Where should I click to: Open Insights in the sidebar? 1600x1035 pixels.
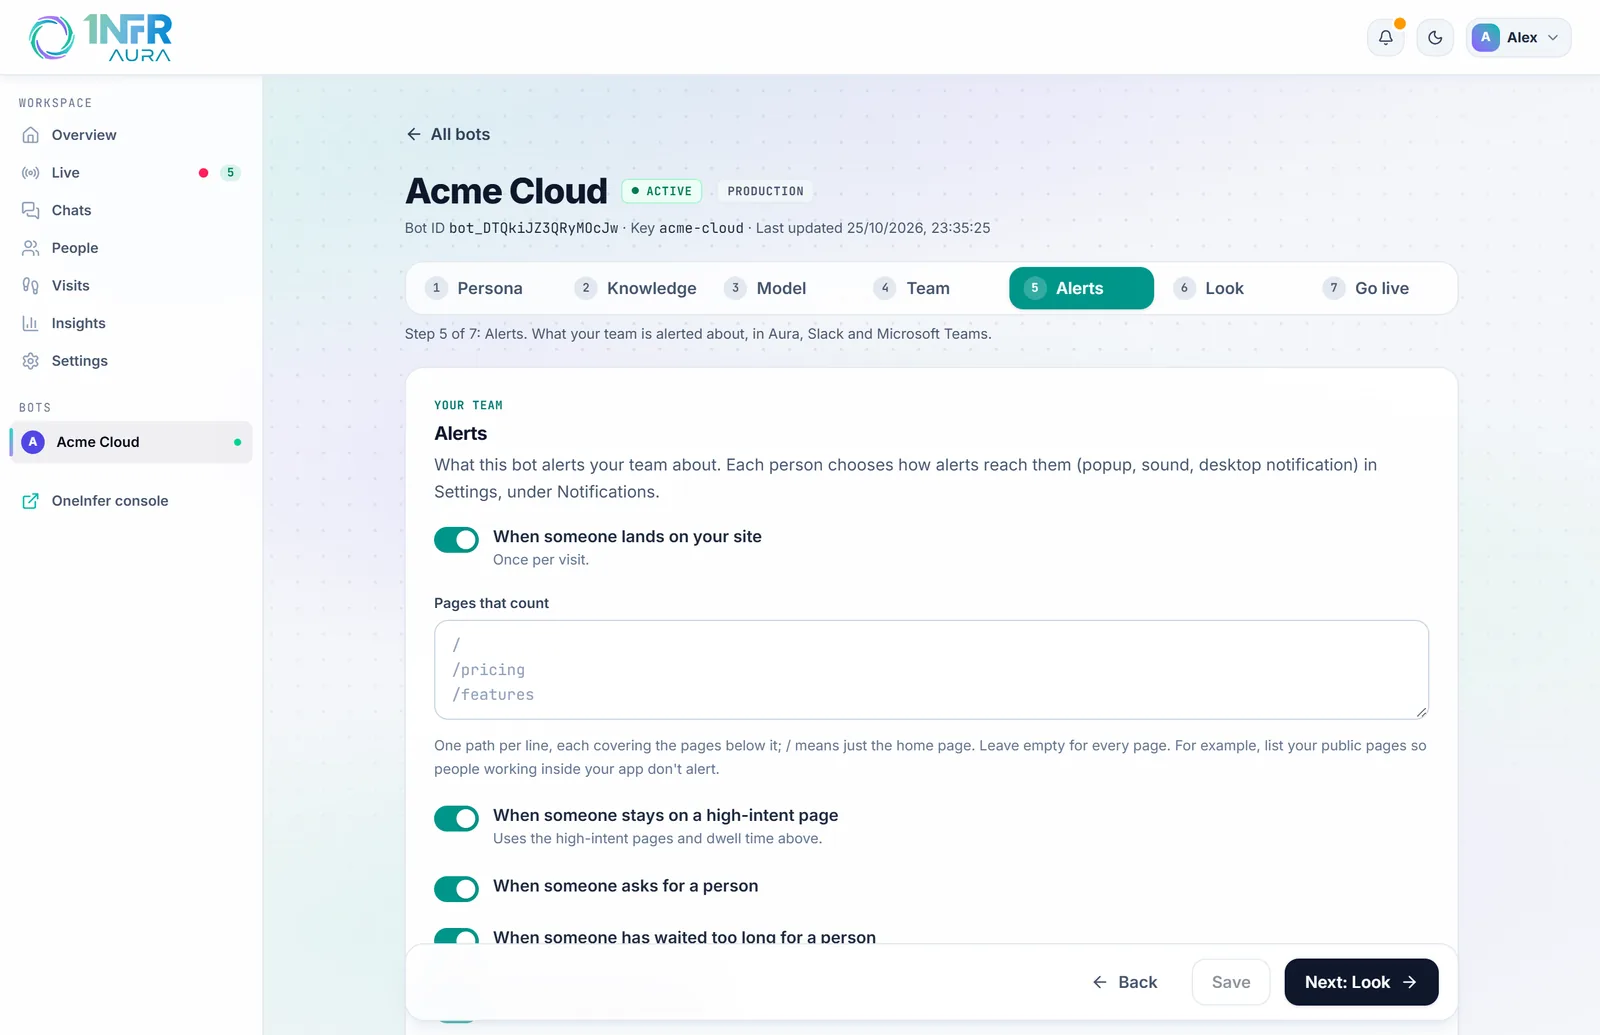tap(131, 323)
